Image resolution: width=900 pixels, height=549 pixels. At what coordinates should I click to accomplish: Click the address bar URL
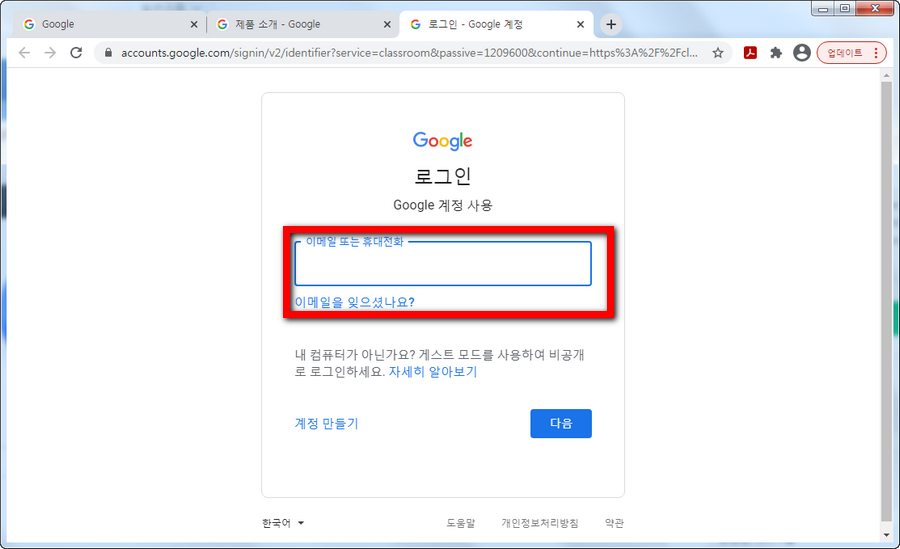(409, 53)
